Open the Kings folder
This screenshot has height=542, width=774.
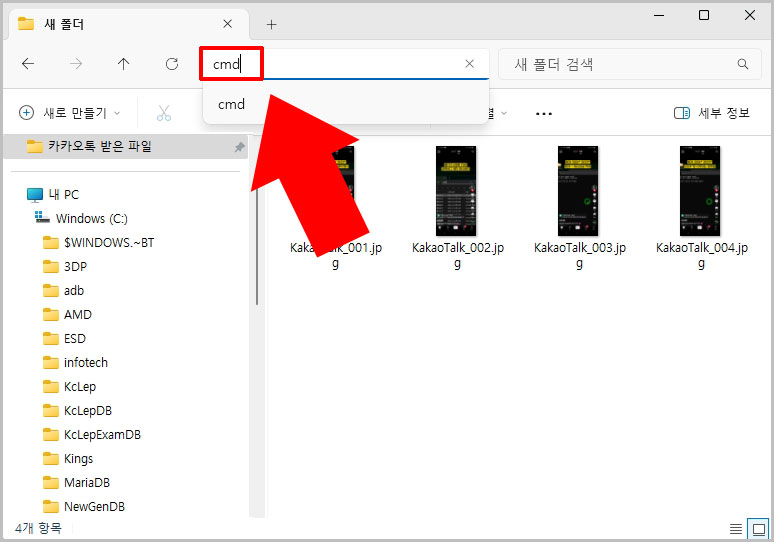tap(68, 459)
